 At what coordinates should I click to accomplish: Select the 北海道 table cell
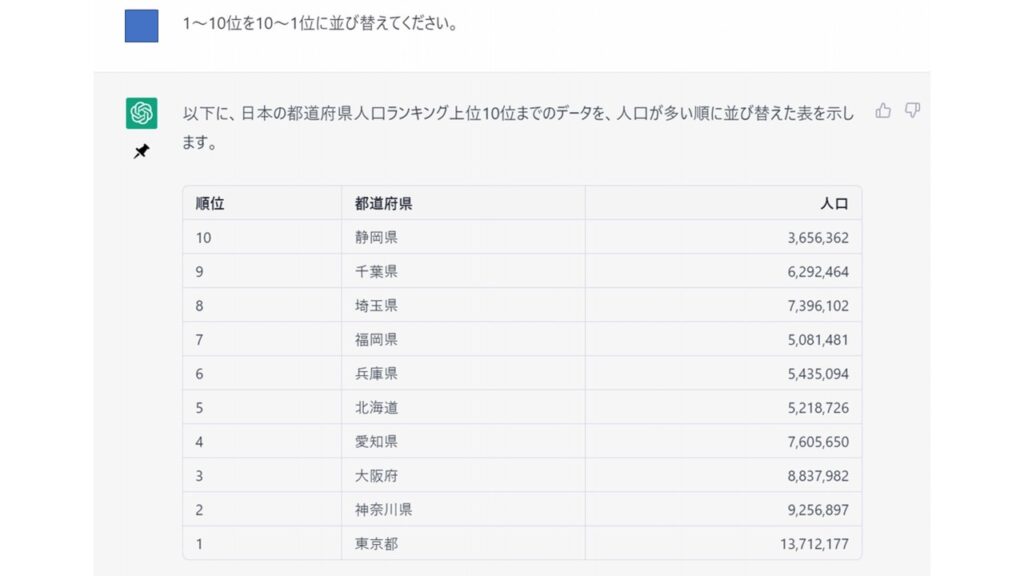377,408
